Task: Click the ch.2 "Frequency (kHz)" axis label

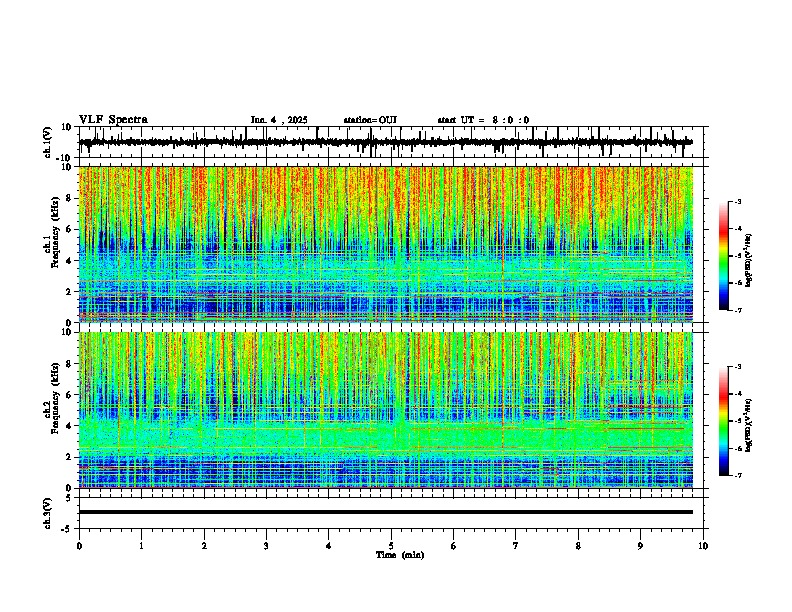Action: [x=55, y=398]
